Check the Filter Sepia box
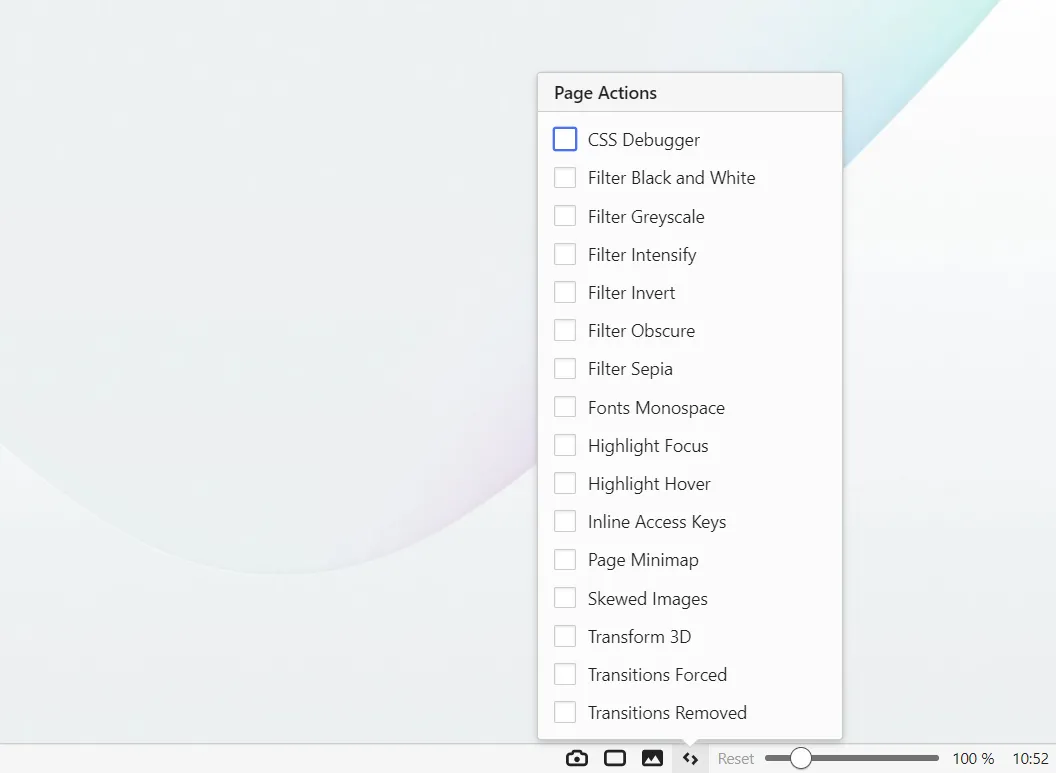Screen dimensions: 1056x773 [565, 369]
